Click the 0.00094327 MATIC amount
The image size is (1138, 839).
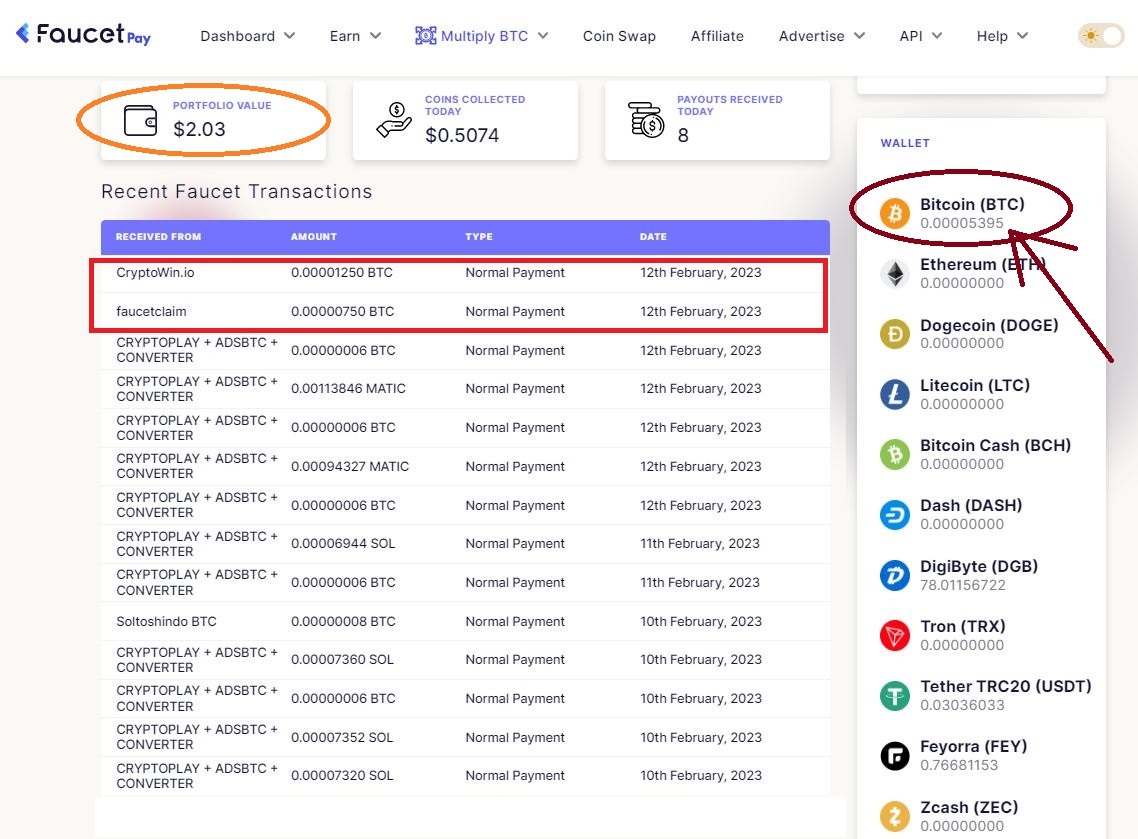click(350, 467)
